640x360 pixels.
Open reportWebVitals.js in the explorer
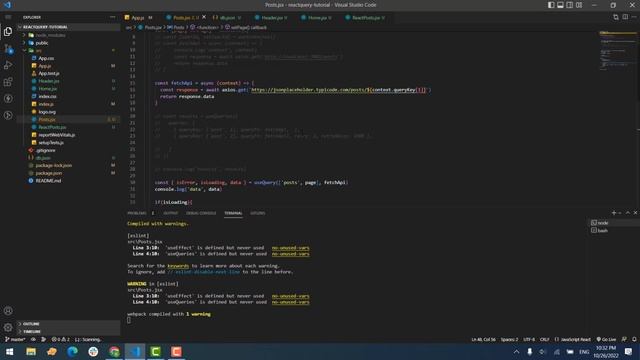(x=57, y=135)
